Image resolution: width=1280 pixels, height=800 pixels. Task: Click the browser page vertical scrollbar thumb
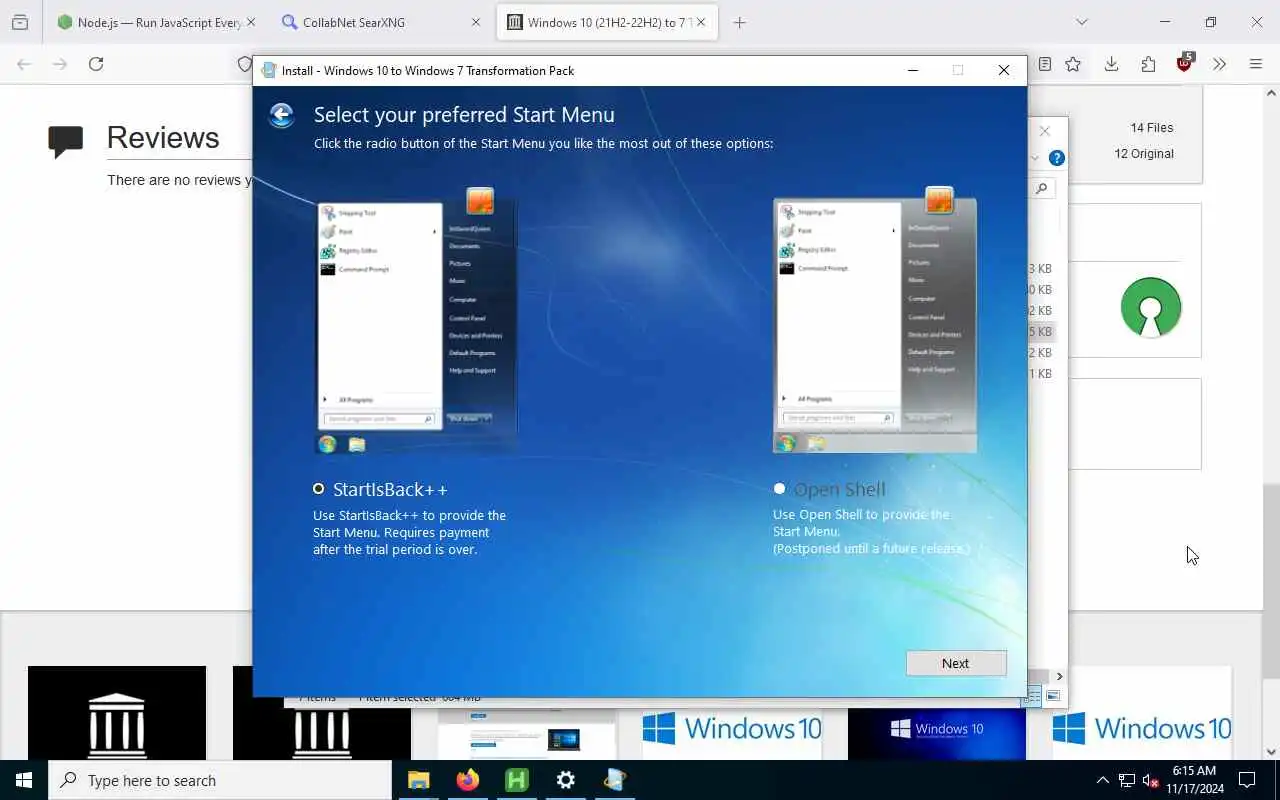[1271, 582]
